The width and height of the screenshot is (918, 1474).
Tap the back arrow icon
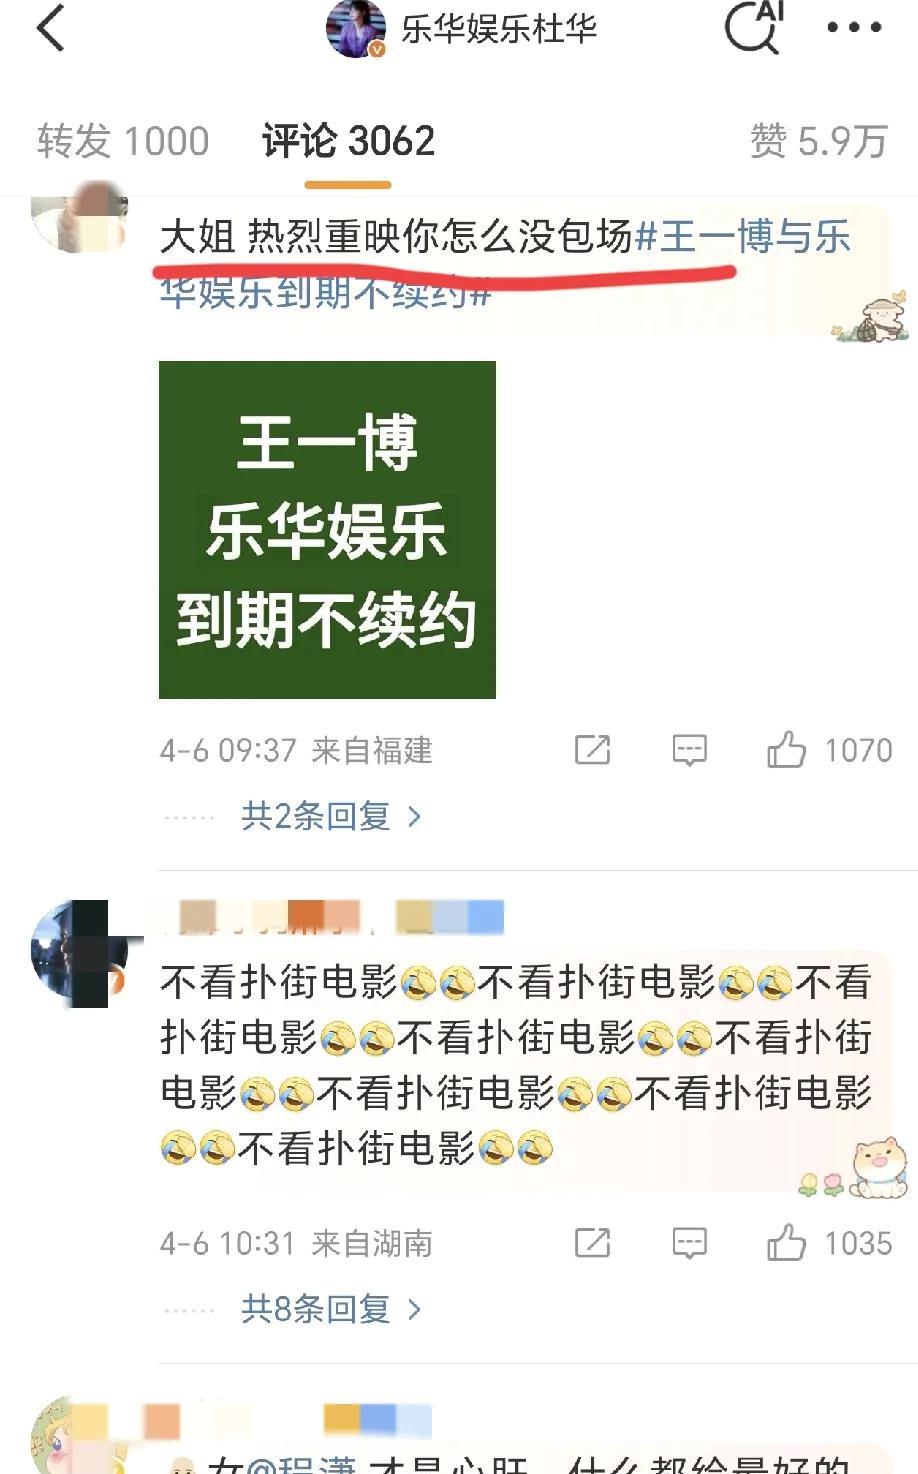click(x=50, y=28)
